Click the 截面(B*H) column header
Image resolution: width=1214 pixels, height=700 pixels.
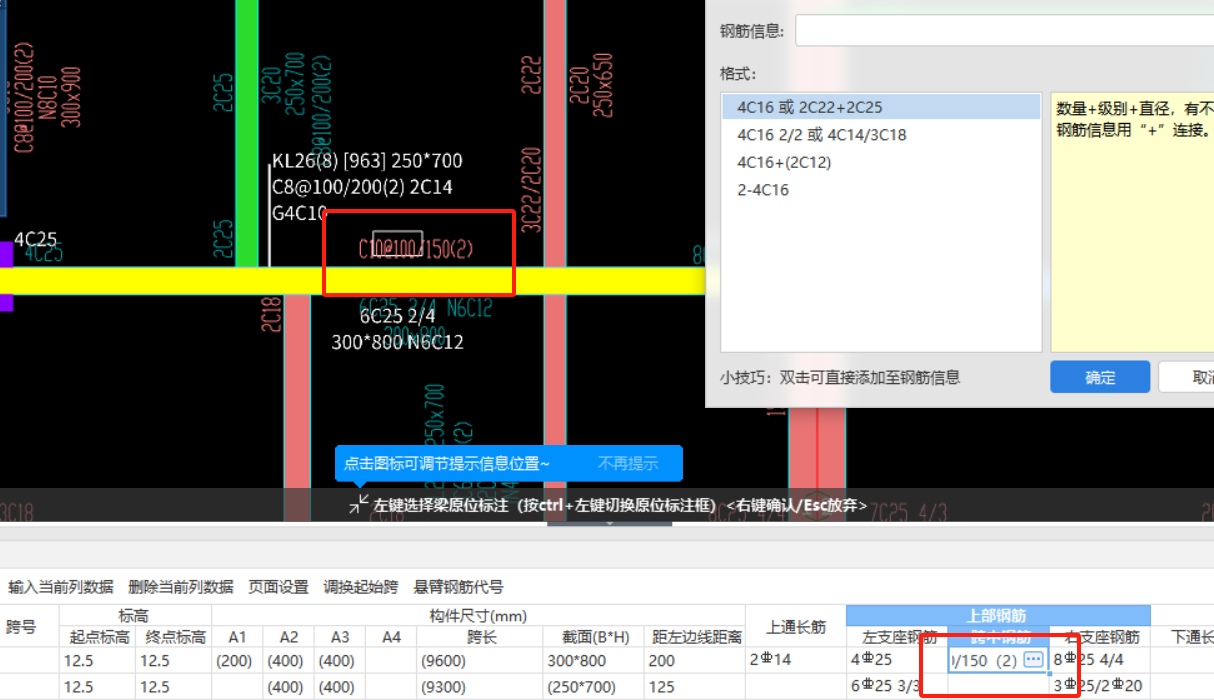coord(594,637)
